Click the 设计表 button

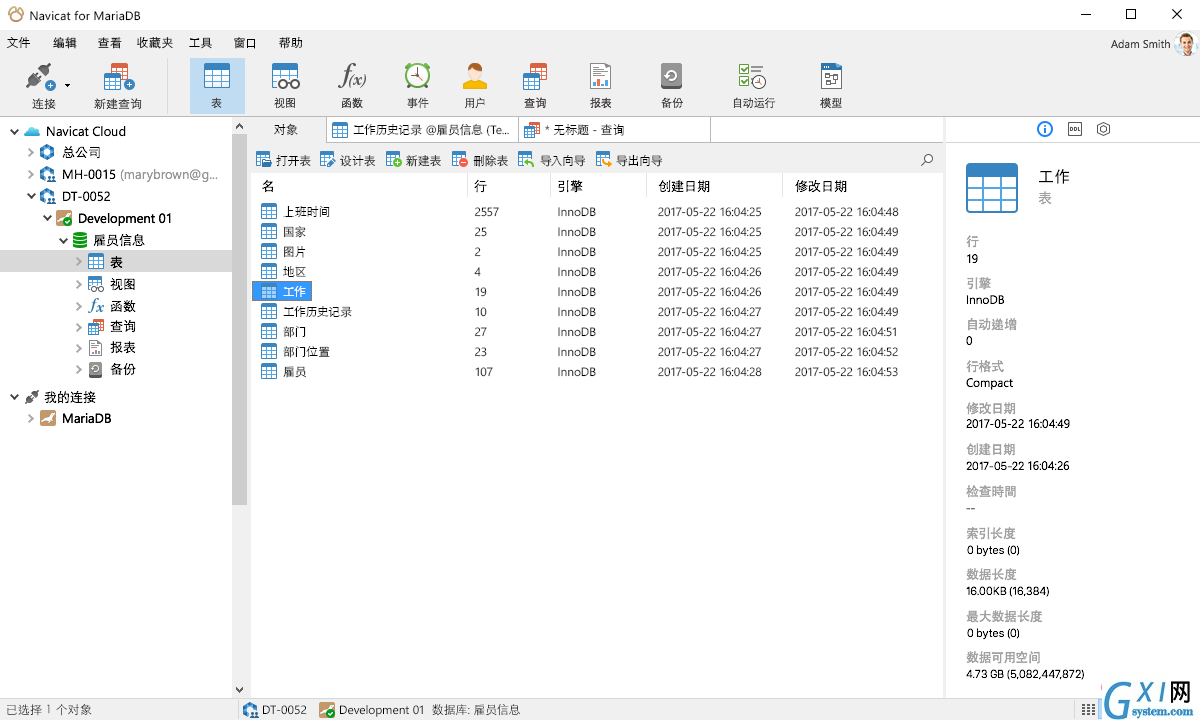[x=348, y=160]
